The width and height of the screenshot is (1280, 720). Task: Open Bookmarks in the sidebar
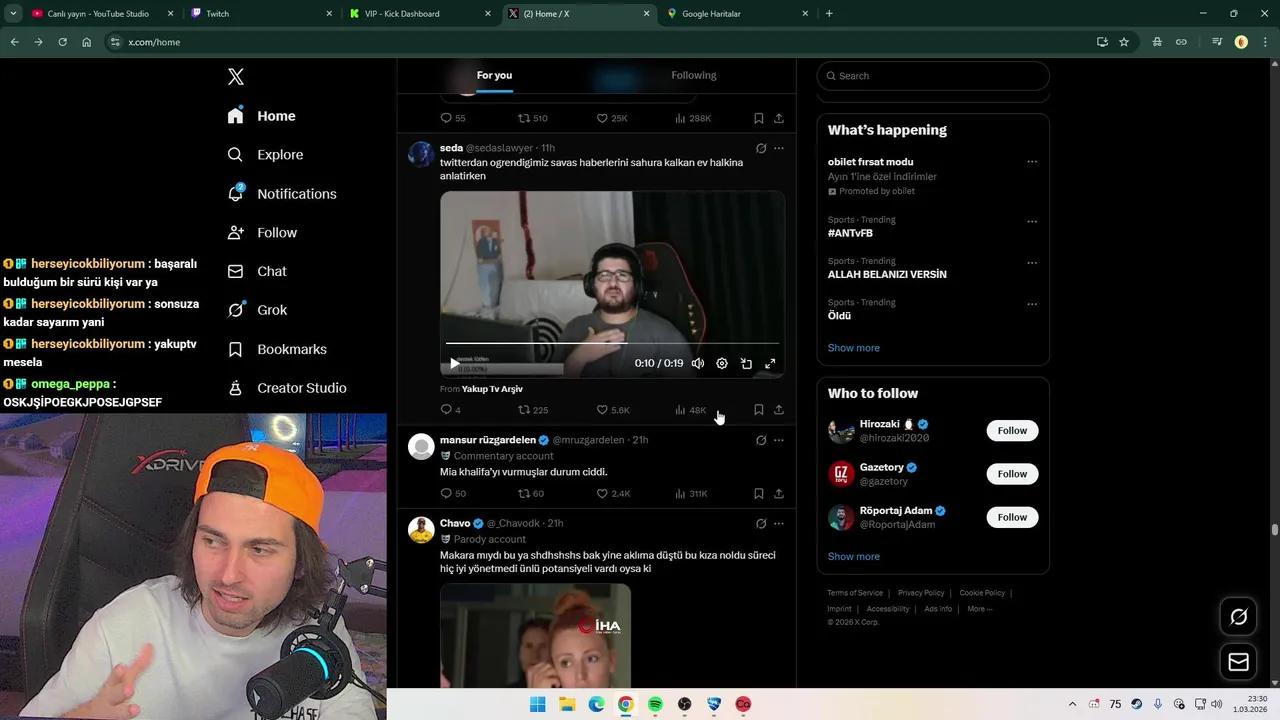pyautogui.click(x=277, y=349)
